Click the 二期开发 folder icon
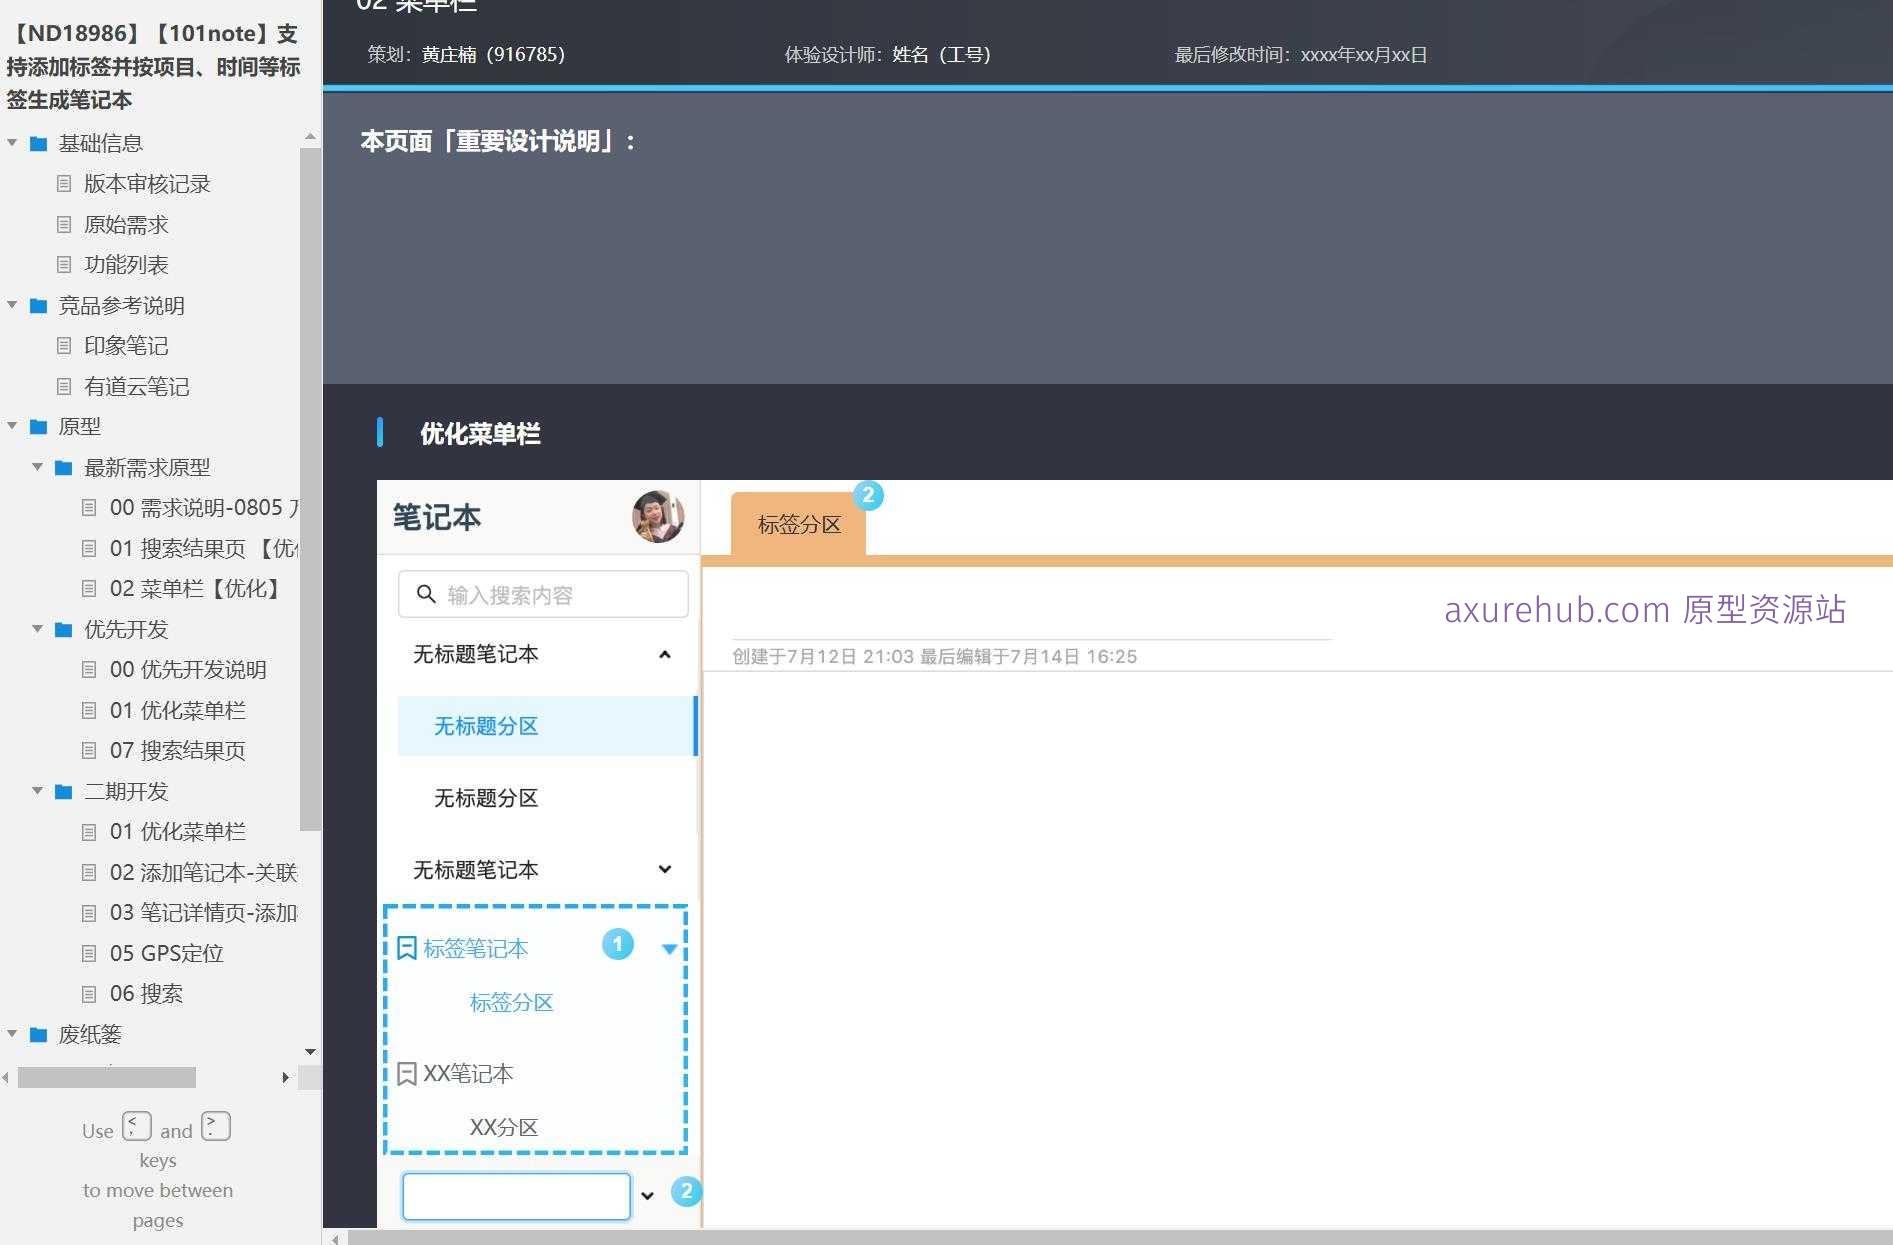 pos(64,792)
